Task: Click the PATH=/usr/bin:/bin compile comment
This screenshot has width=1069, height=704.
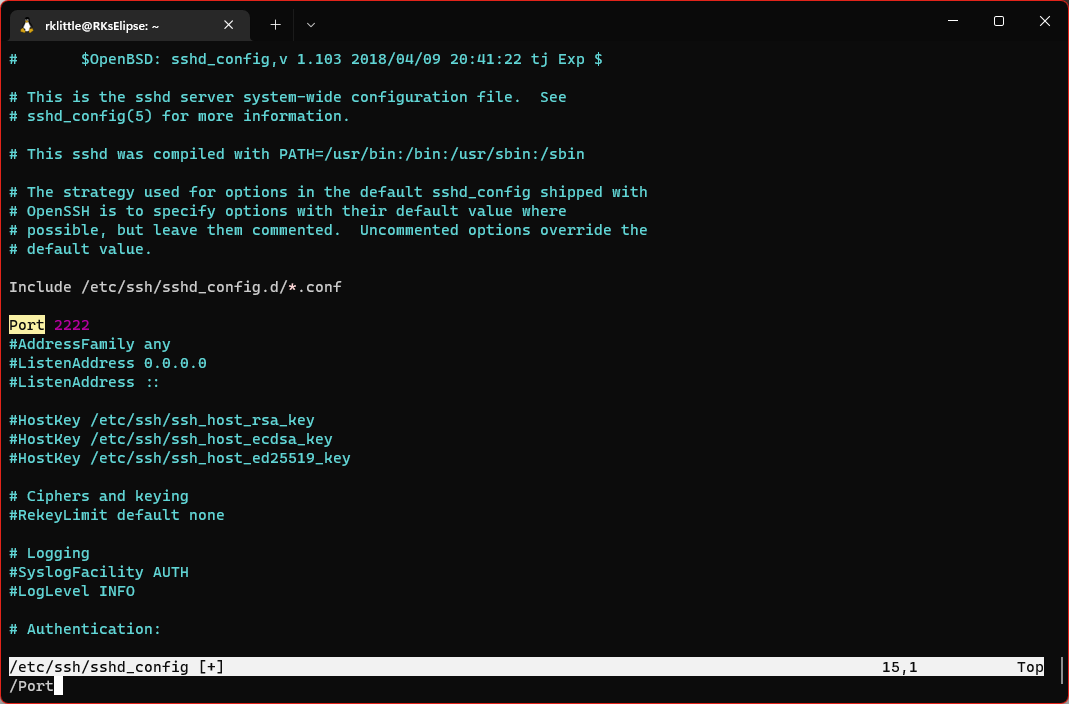Action: 297,154
